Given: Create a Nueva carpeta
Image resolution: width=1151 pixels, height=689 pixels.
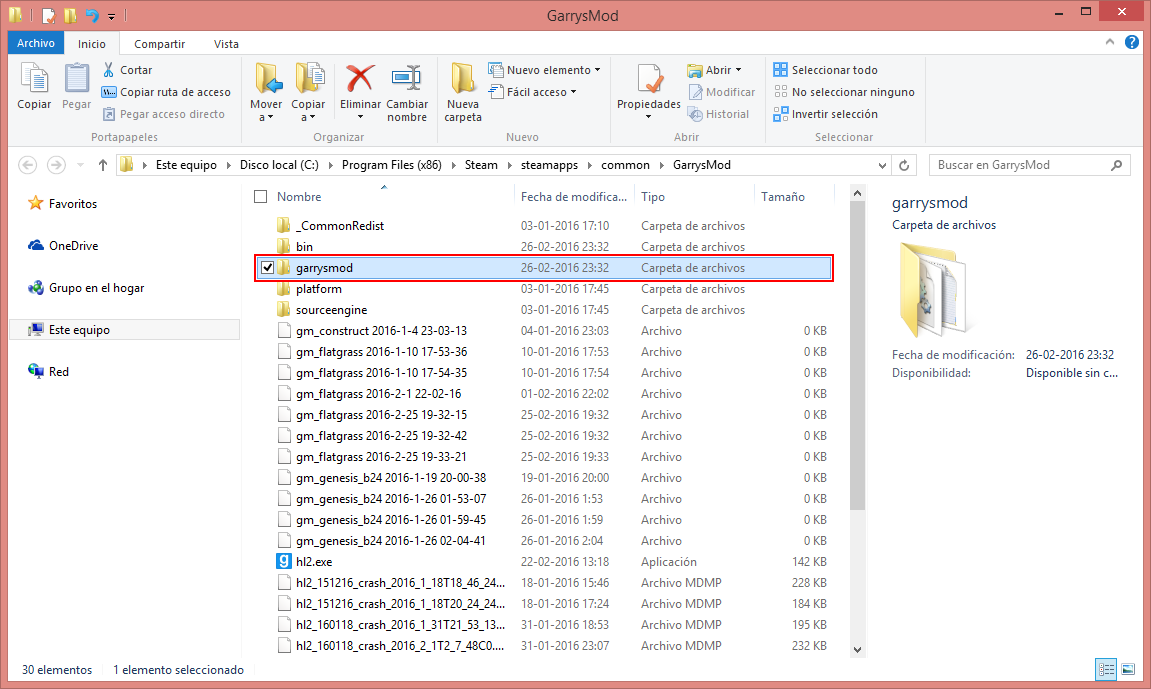Looking at the screenshot, I should coord(462,92).
